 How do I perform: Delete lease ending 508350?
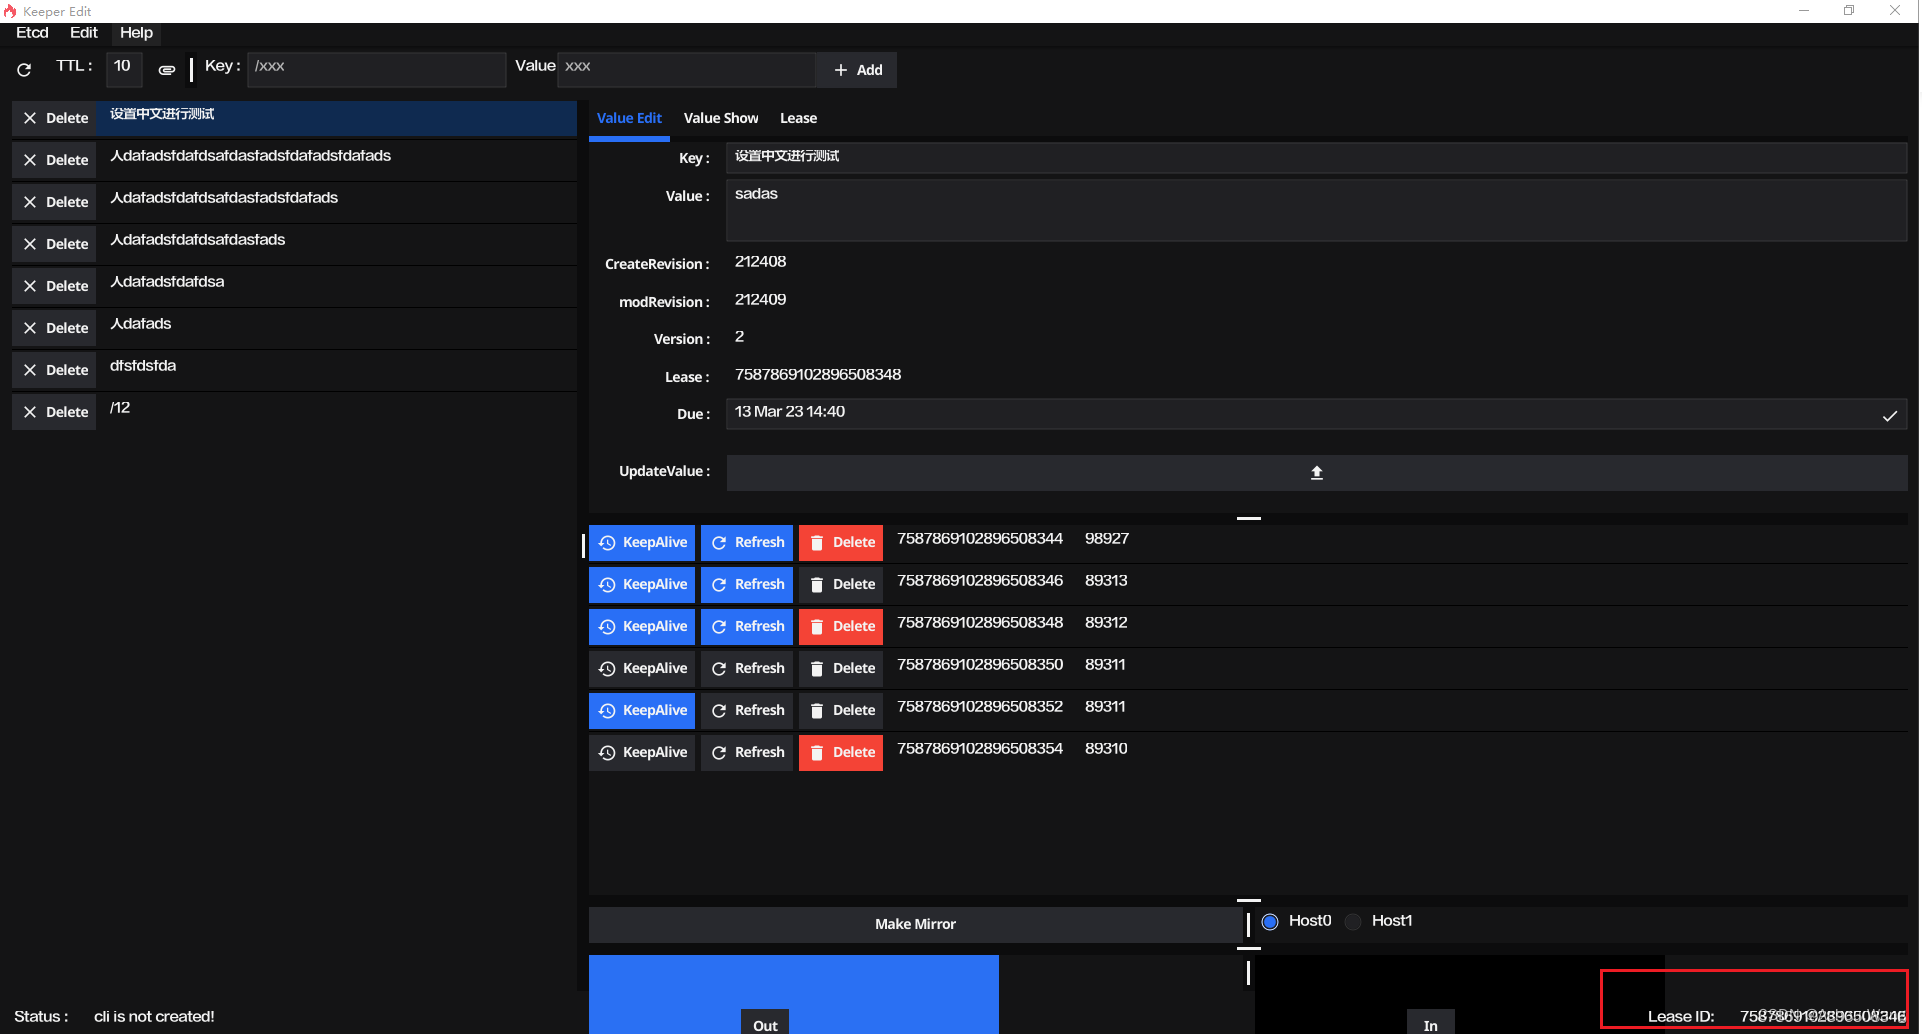point(841,669)
